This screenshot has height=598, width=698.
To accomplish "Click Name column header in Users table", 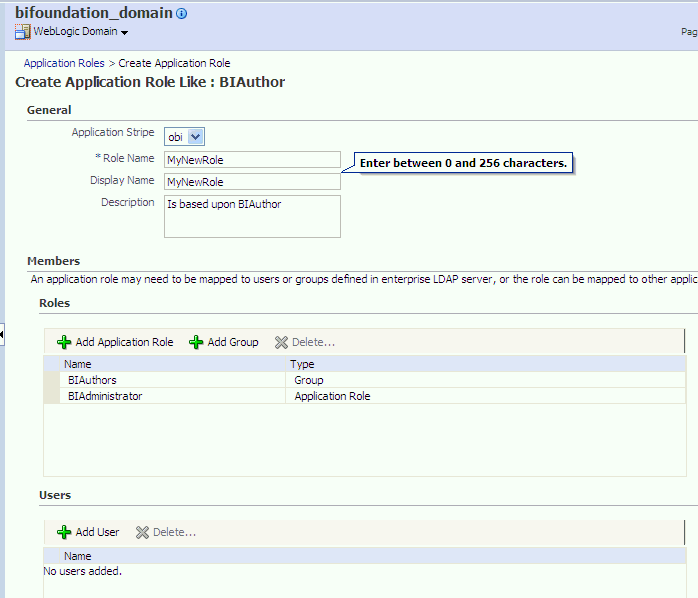I will point(365,556).
